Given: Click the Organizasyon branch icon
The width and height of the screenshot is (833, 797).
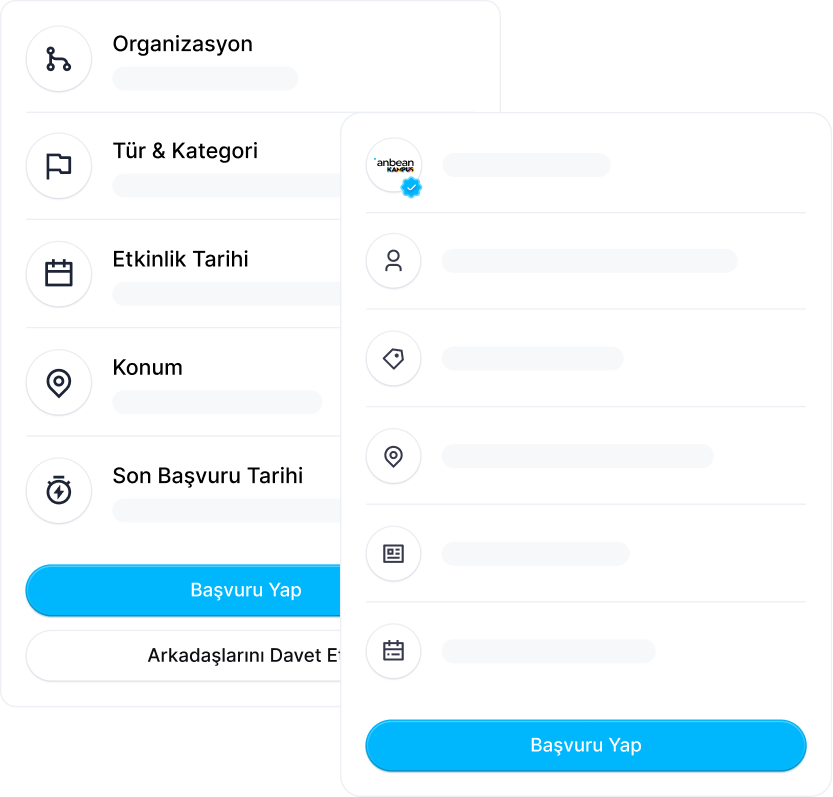Looking at the screenshot, I should pyautogui.click(x=58, y=59).
